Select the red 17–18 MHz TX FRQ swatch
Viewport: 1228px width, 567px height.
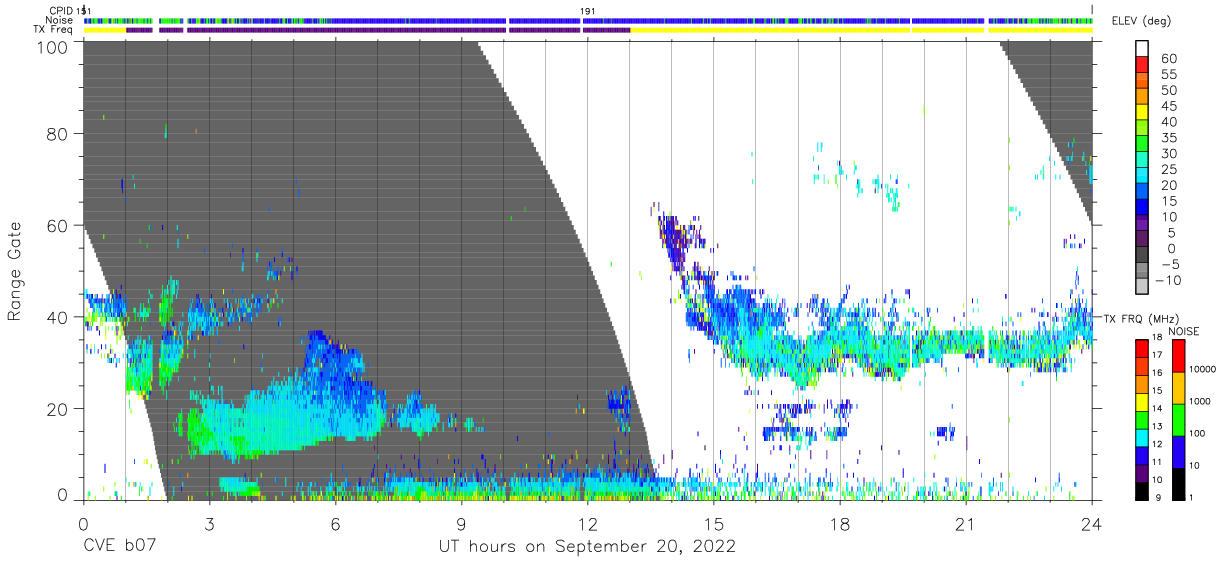[1141, 347]
